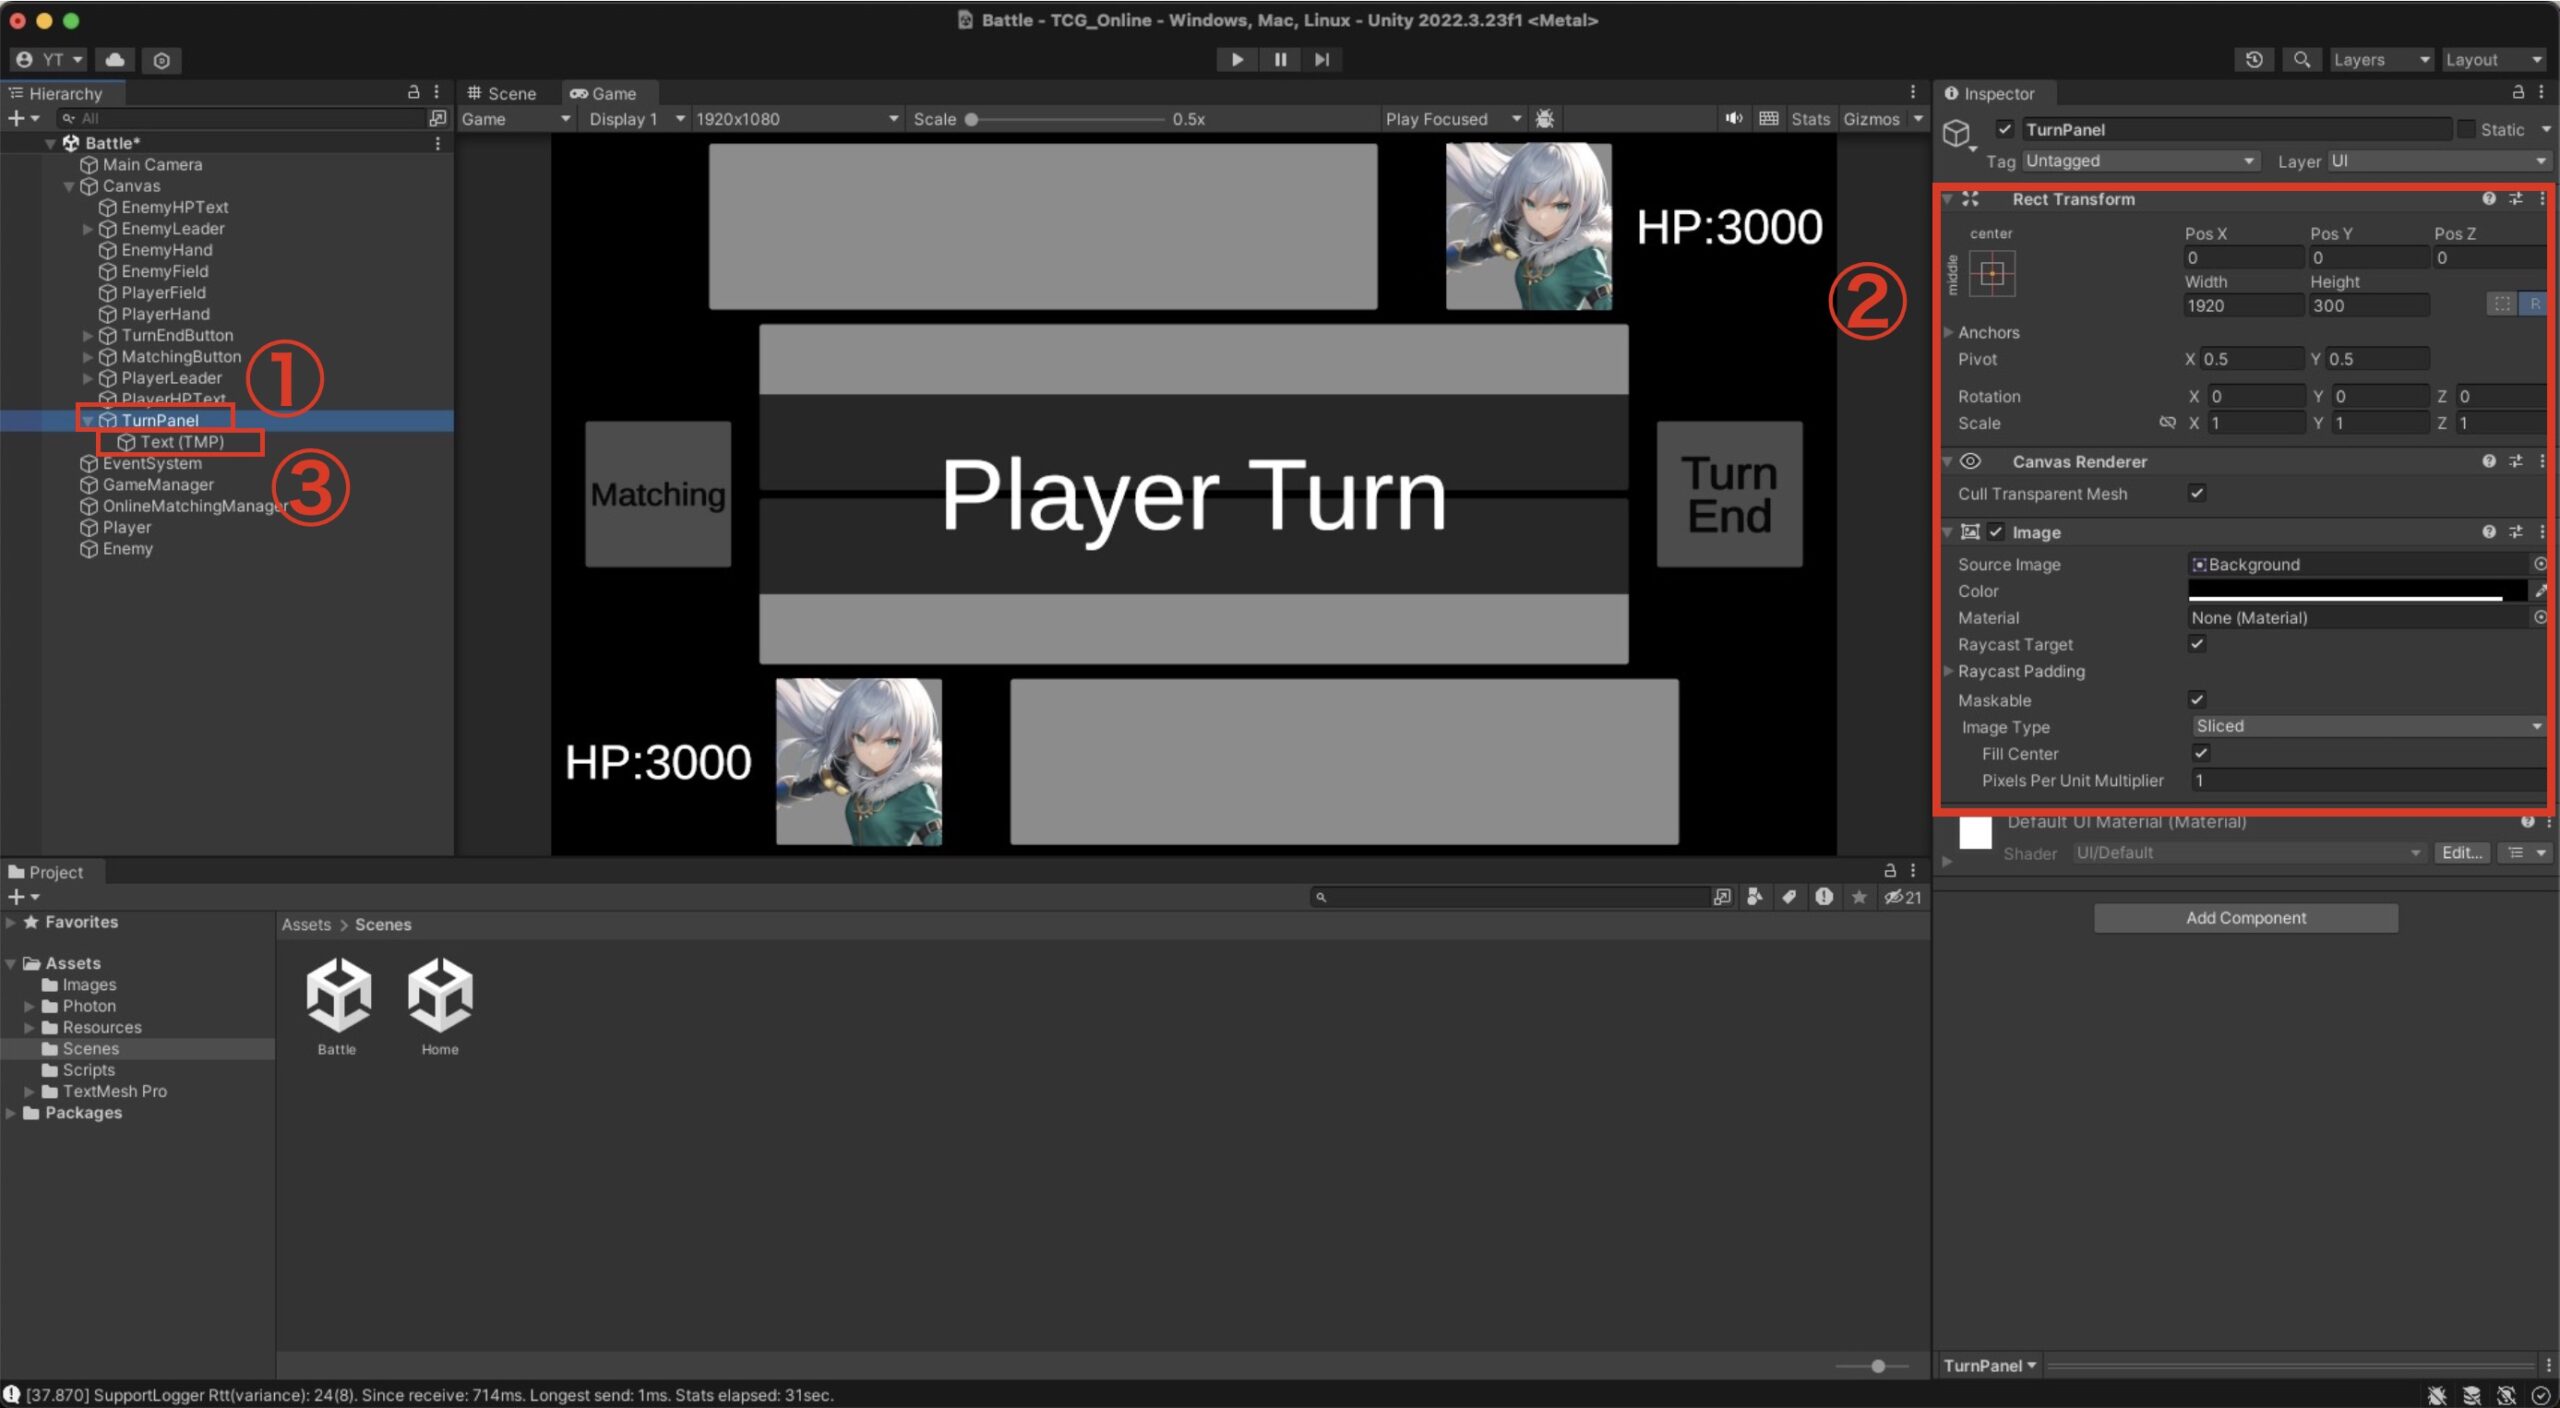
Task: Click the Add Component button
Action: pyautogui.click(x=2245, y=918)
